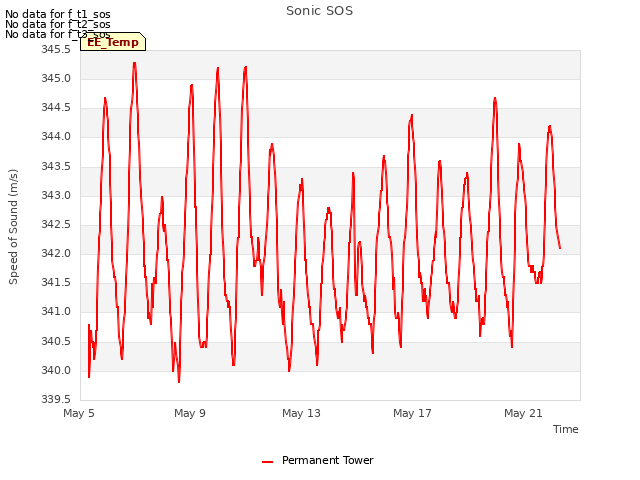The image size is (640, 480).
Task: Click the May 9 x-axis tick label
Action: click(190, 413)
